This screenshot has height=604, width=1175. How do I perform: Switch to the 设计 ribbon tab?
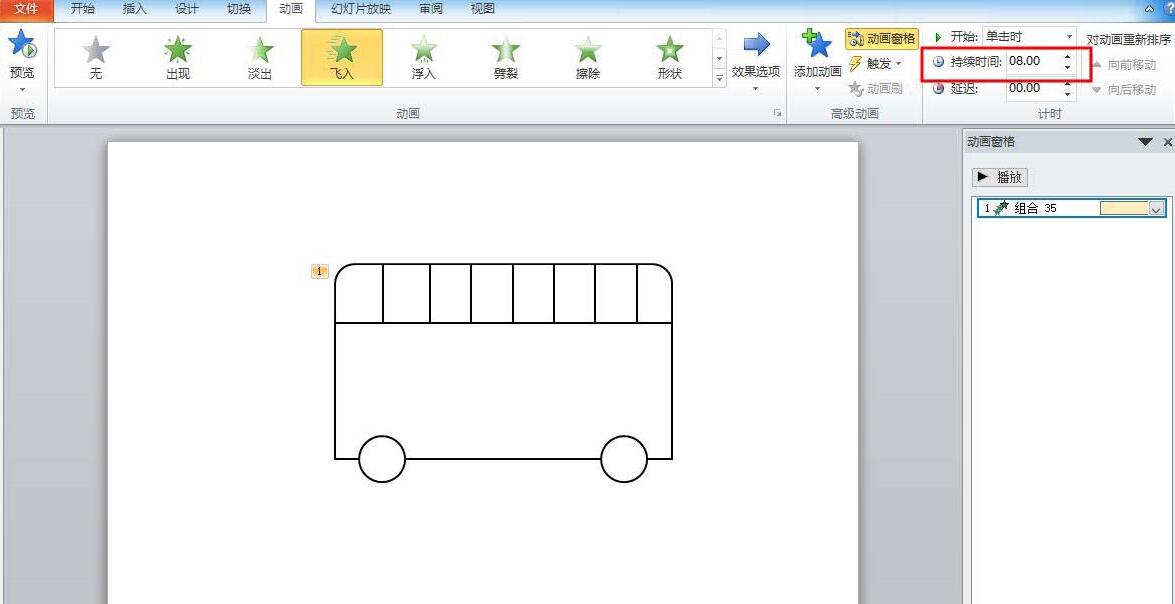point(187,10)
